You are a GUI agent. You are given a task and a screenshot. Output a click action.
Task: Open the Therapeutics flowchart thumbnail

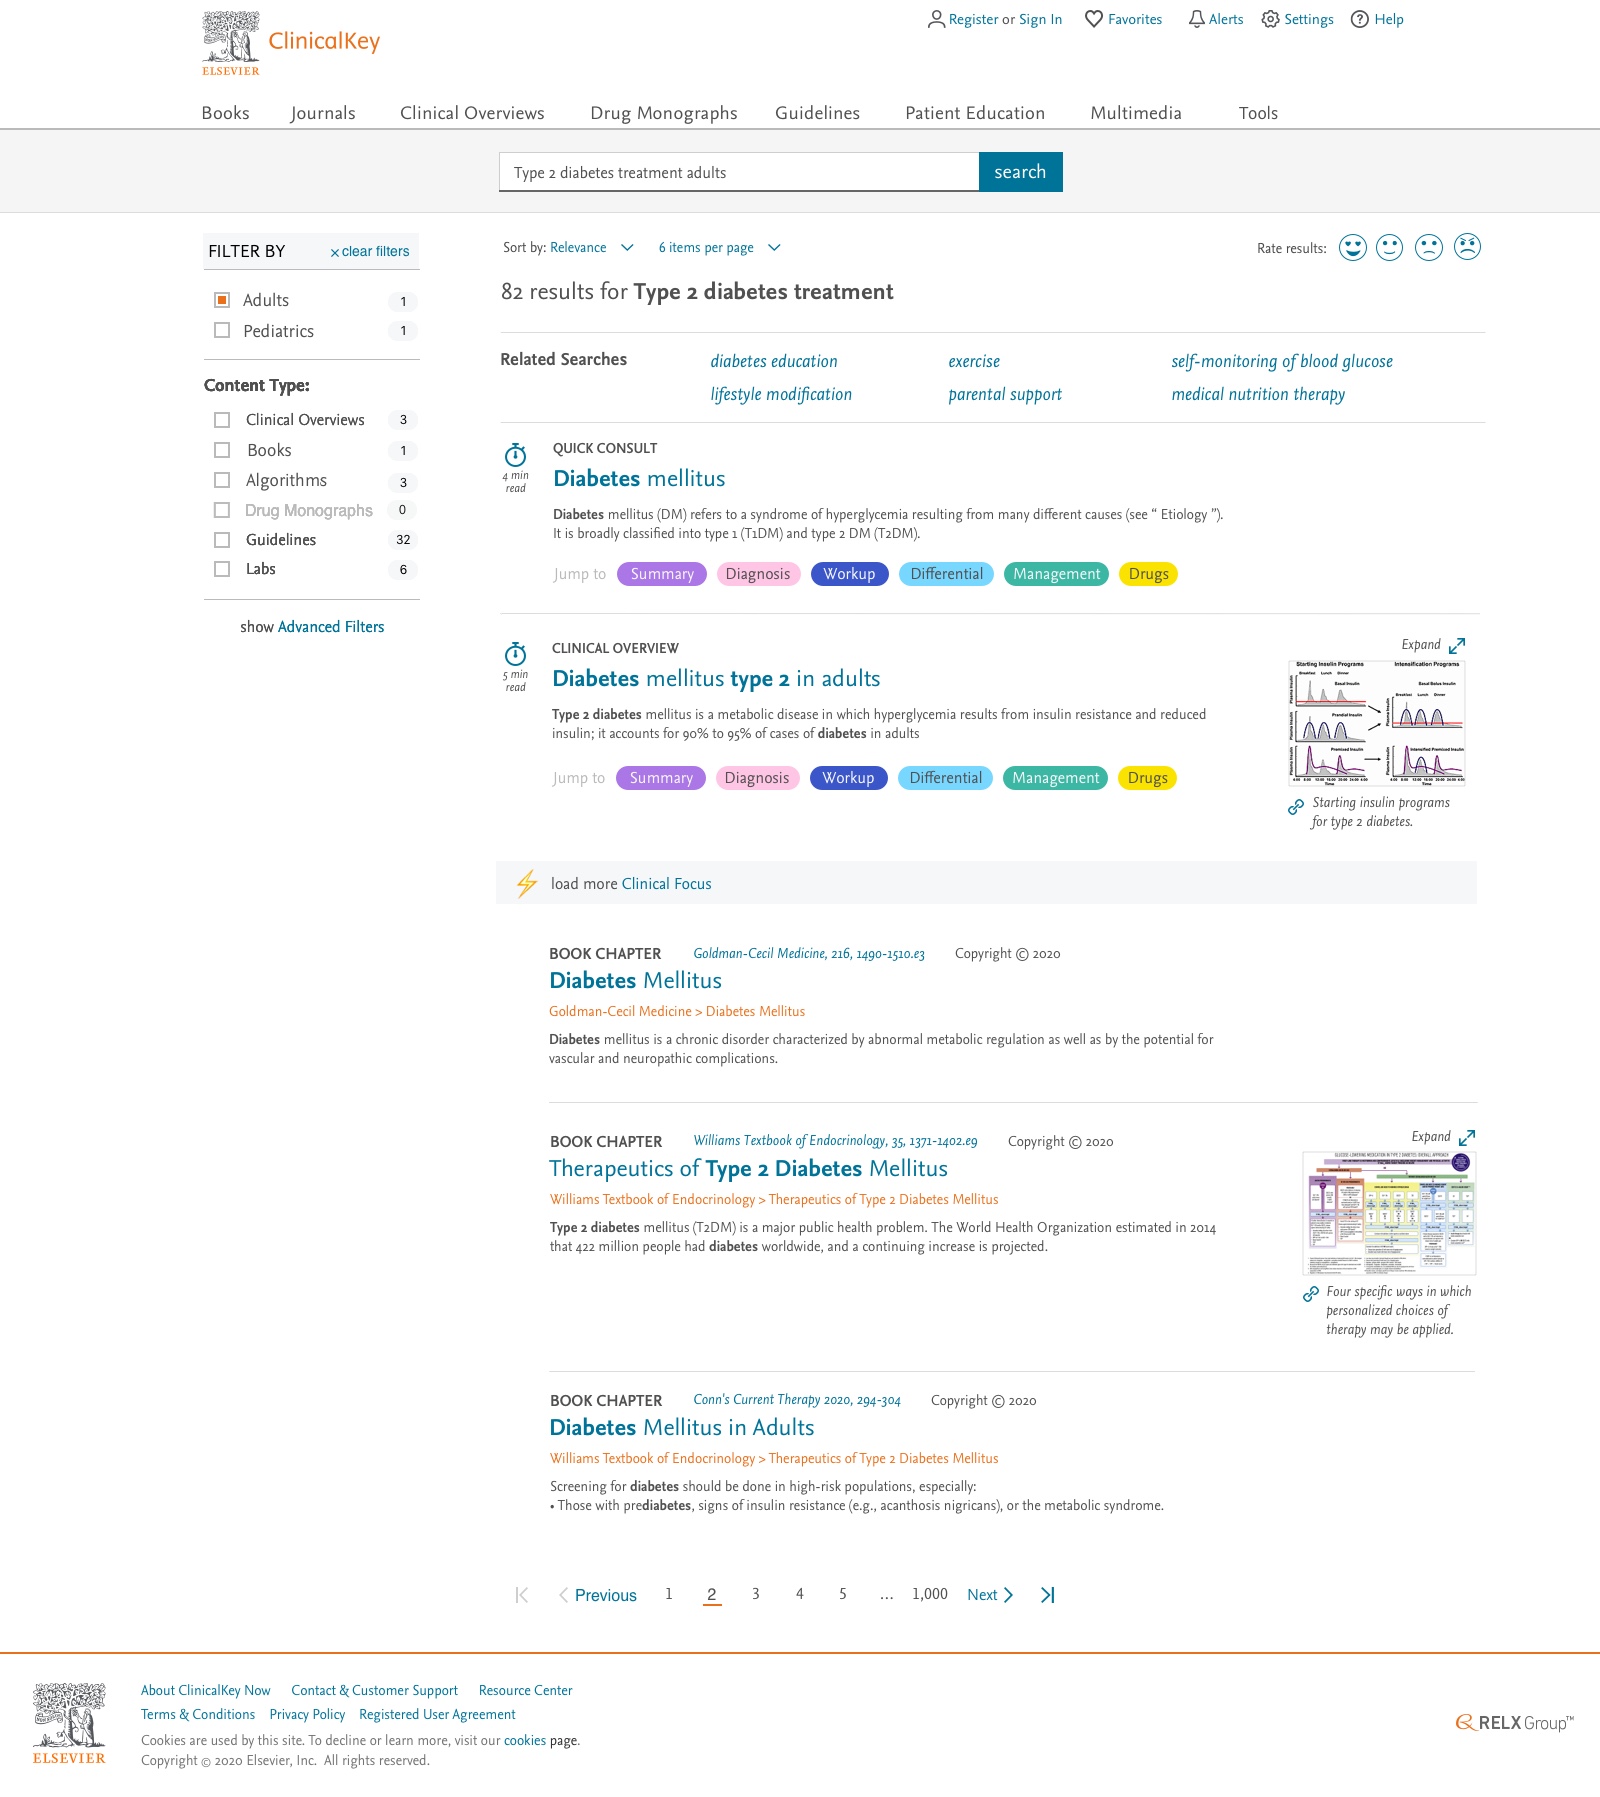click(1389, 1213)
